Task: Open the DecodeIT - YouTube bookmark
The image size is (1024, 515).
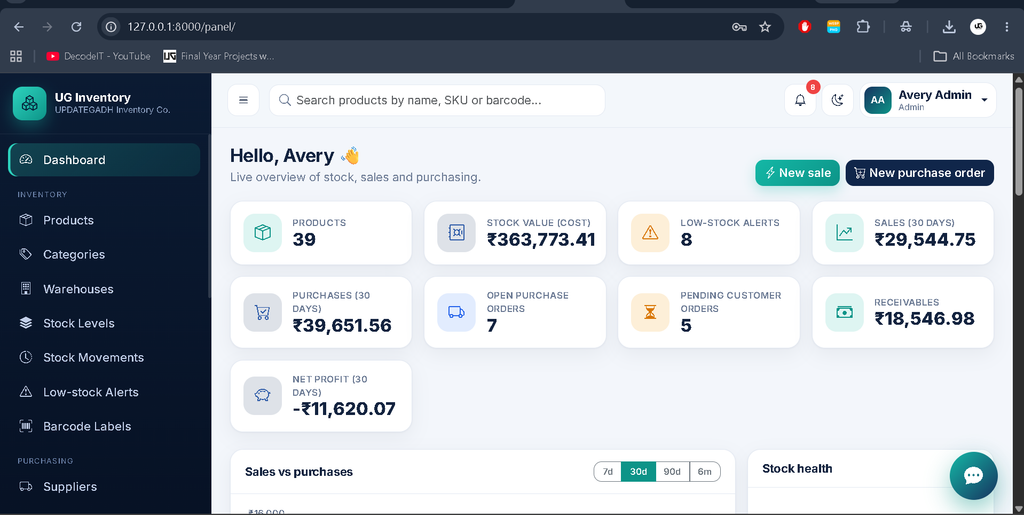Action: point(98,56)
